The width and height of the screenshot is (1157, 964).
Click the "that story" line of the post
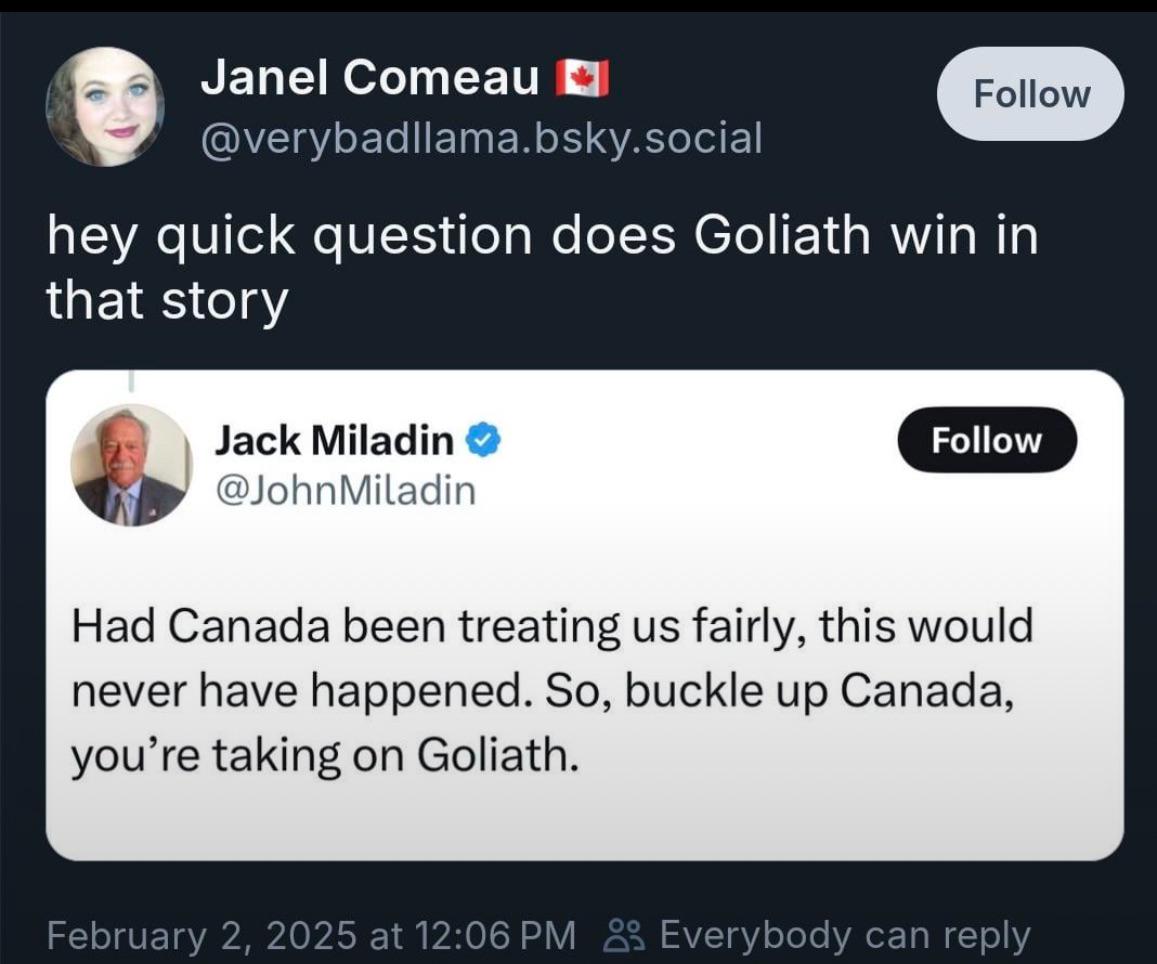click(x=167, y=300)
